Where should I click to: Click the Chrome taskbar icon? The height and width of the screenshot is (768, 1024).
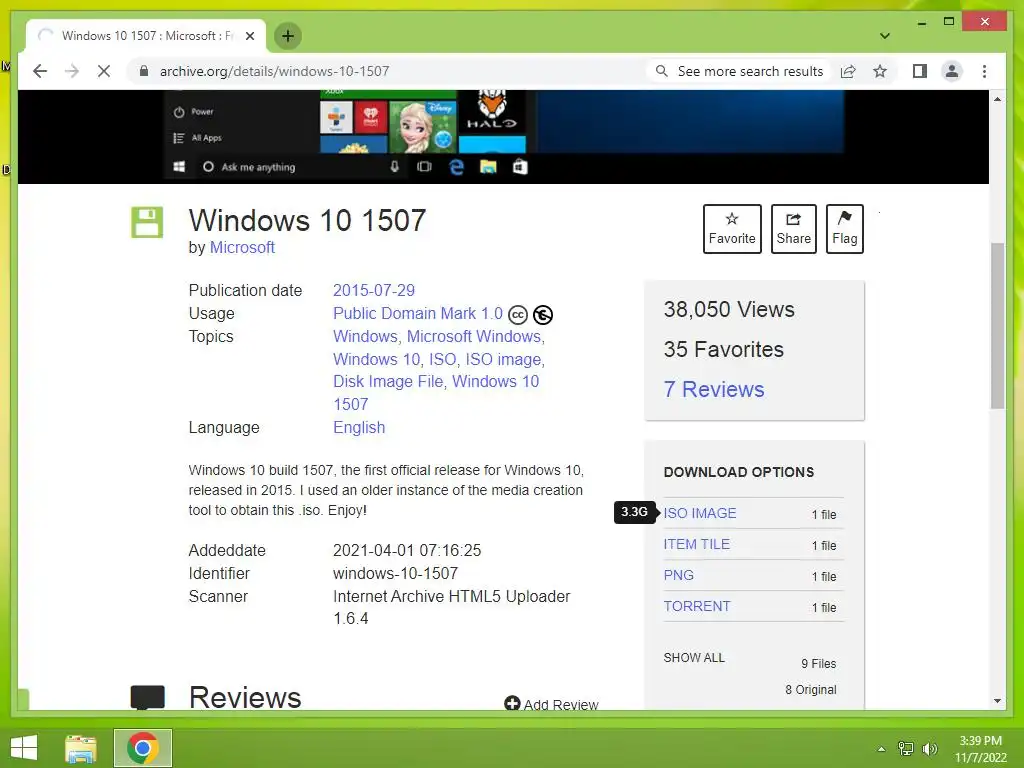143,748
